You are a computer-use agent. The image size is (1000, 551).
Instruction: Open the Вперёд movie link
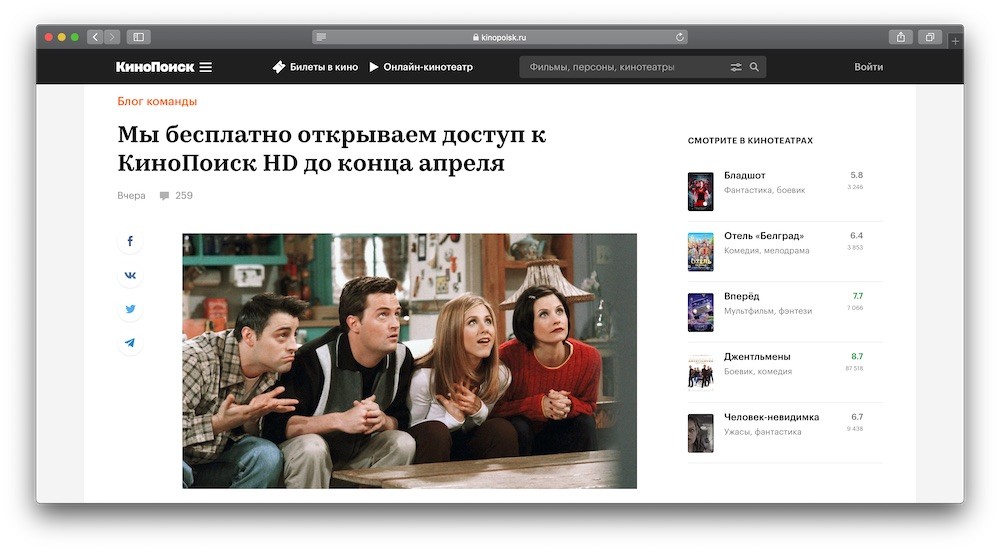point(741,297)
